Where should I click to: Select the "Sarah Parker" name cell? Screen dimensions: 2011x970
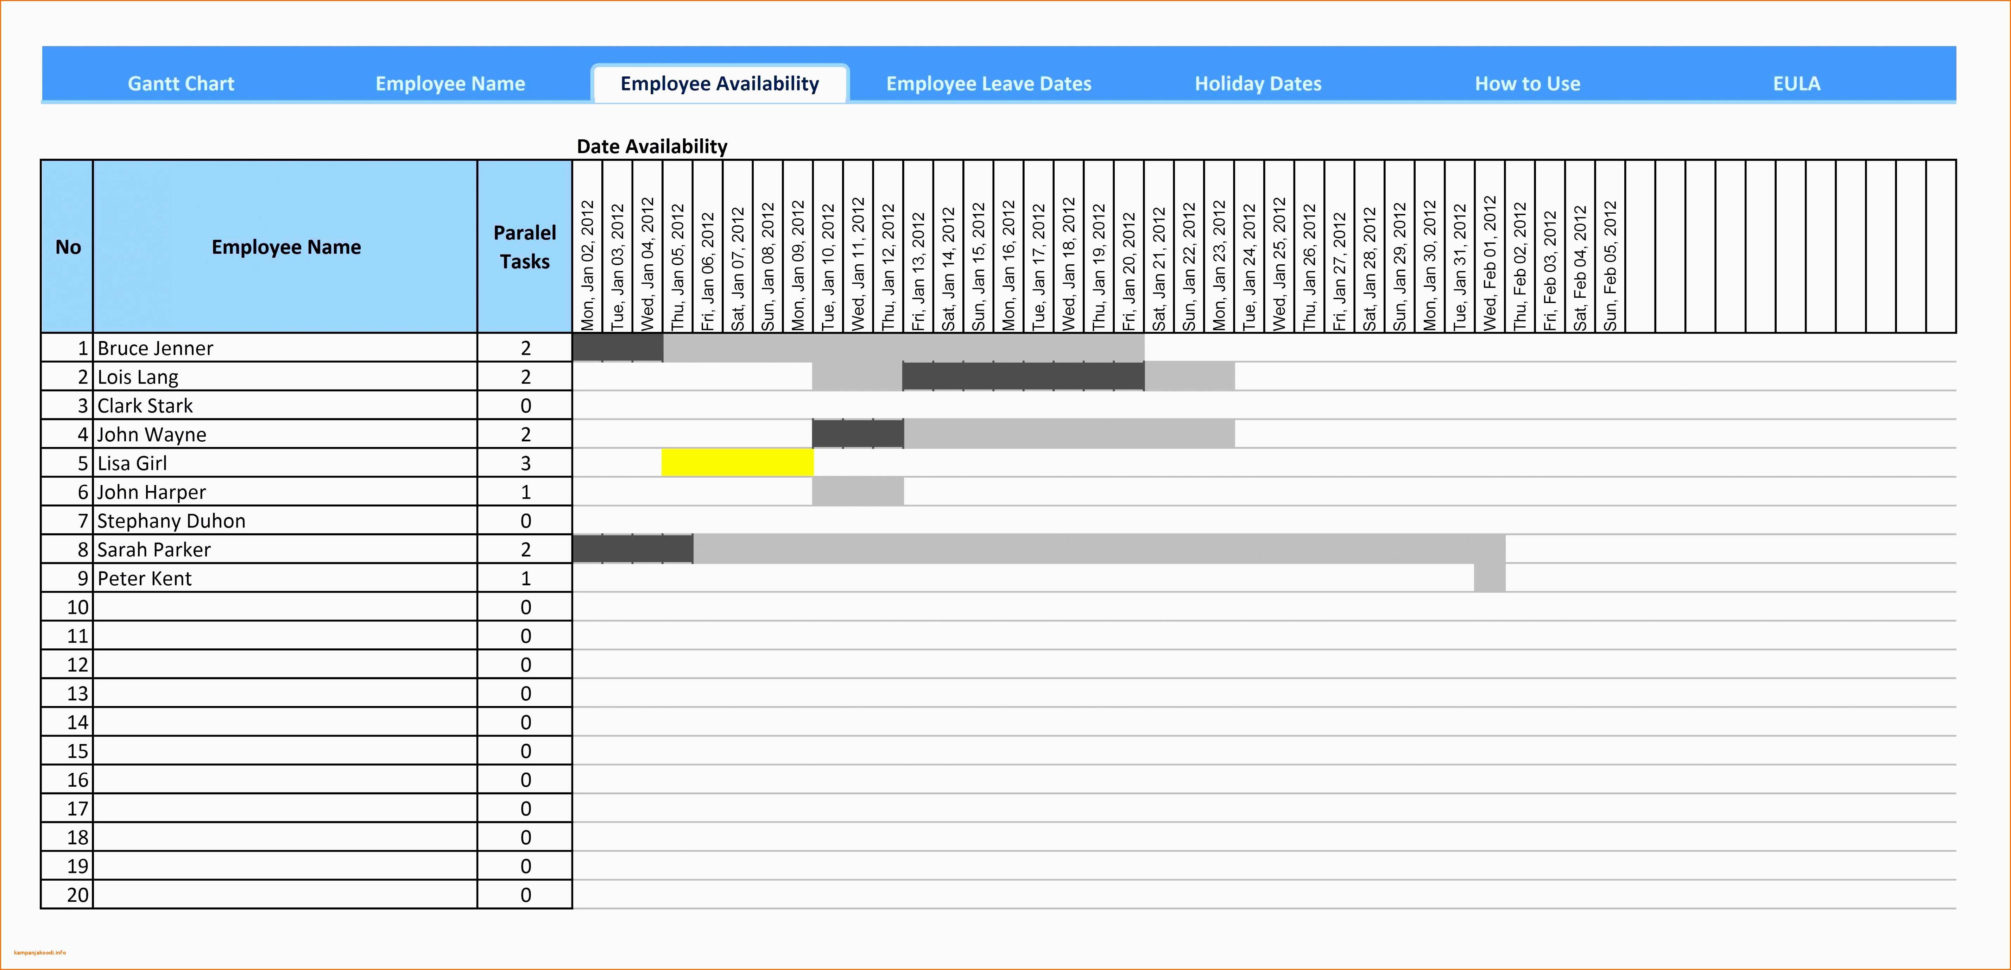click(x=286, y=550)
